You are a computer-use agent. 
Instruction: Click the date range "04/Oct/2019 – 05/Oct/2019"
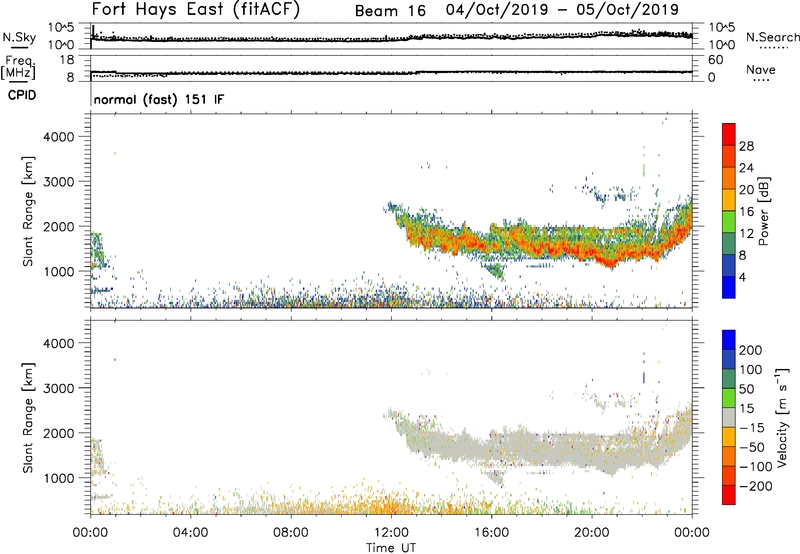tap(562, 10)
